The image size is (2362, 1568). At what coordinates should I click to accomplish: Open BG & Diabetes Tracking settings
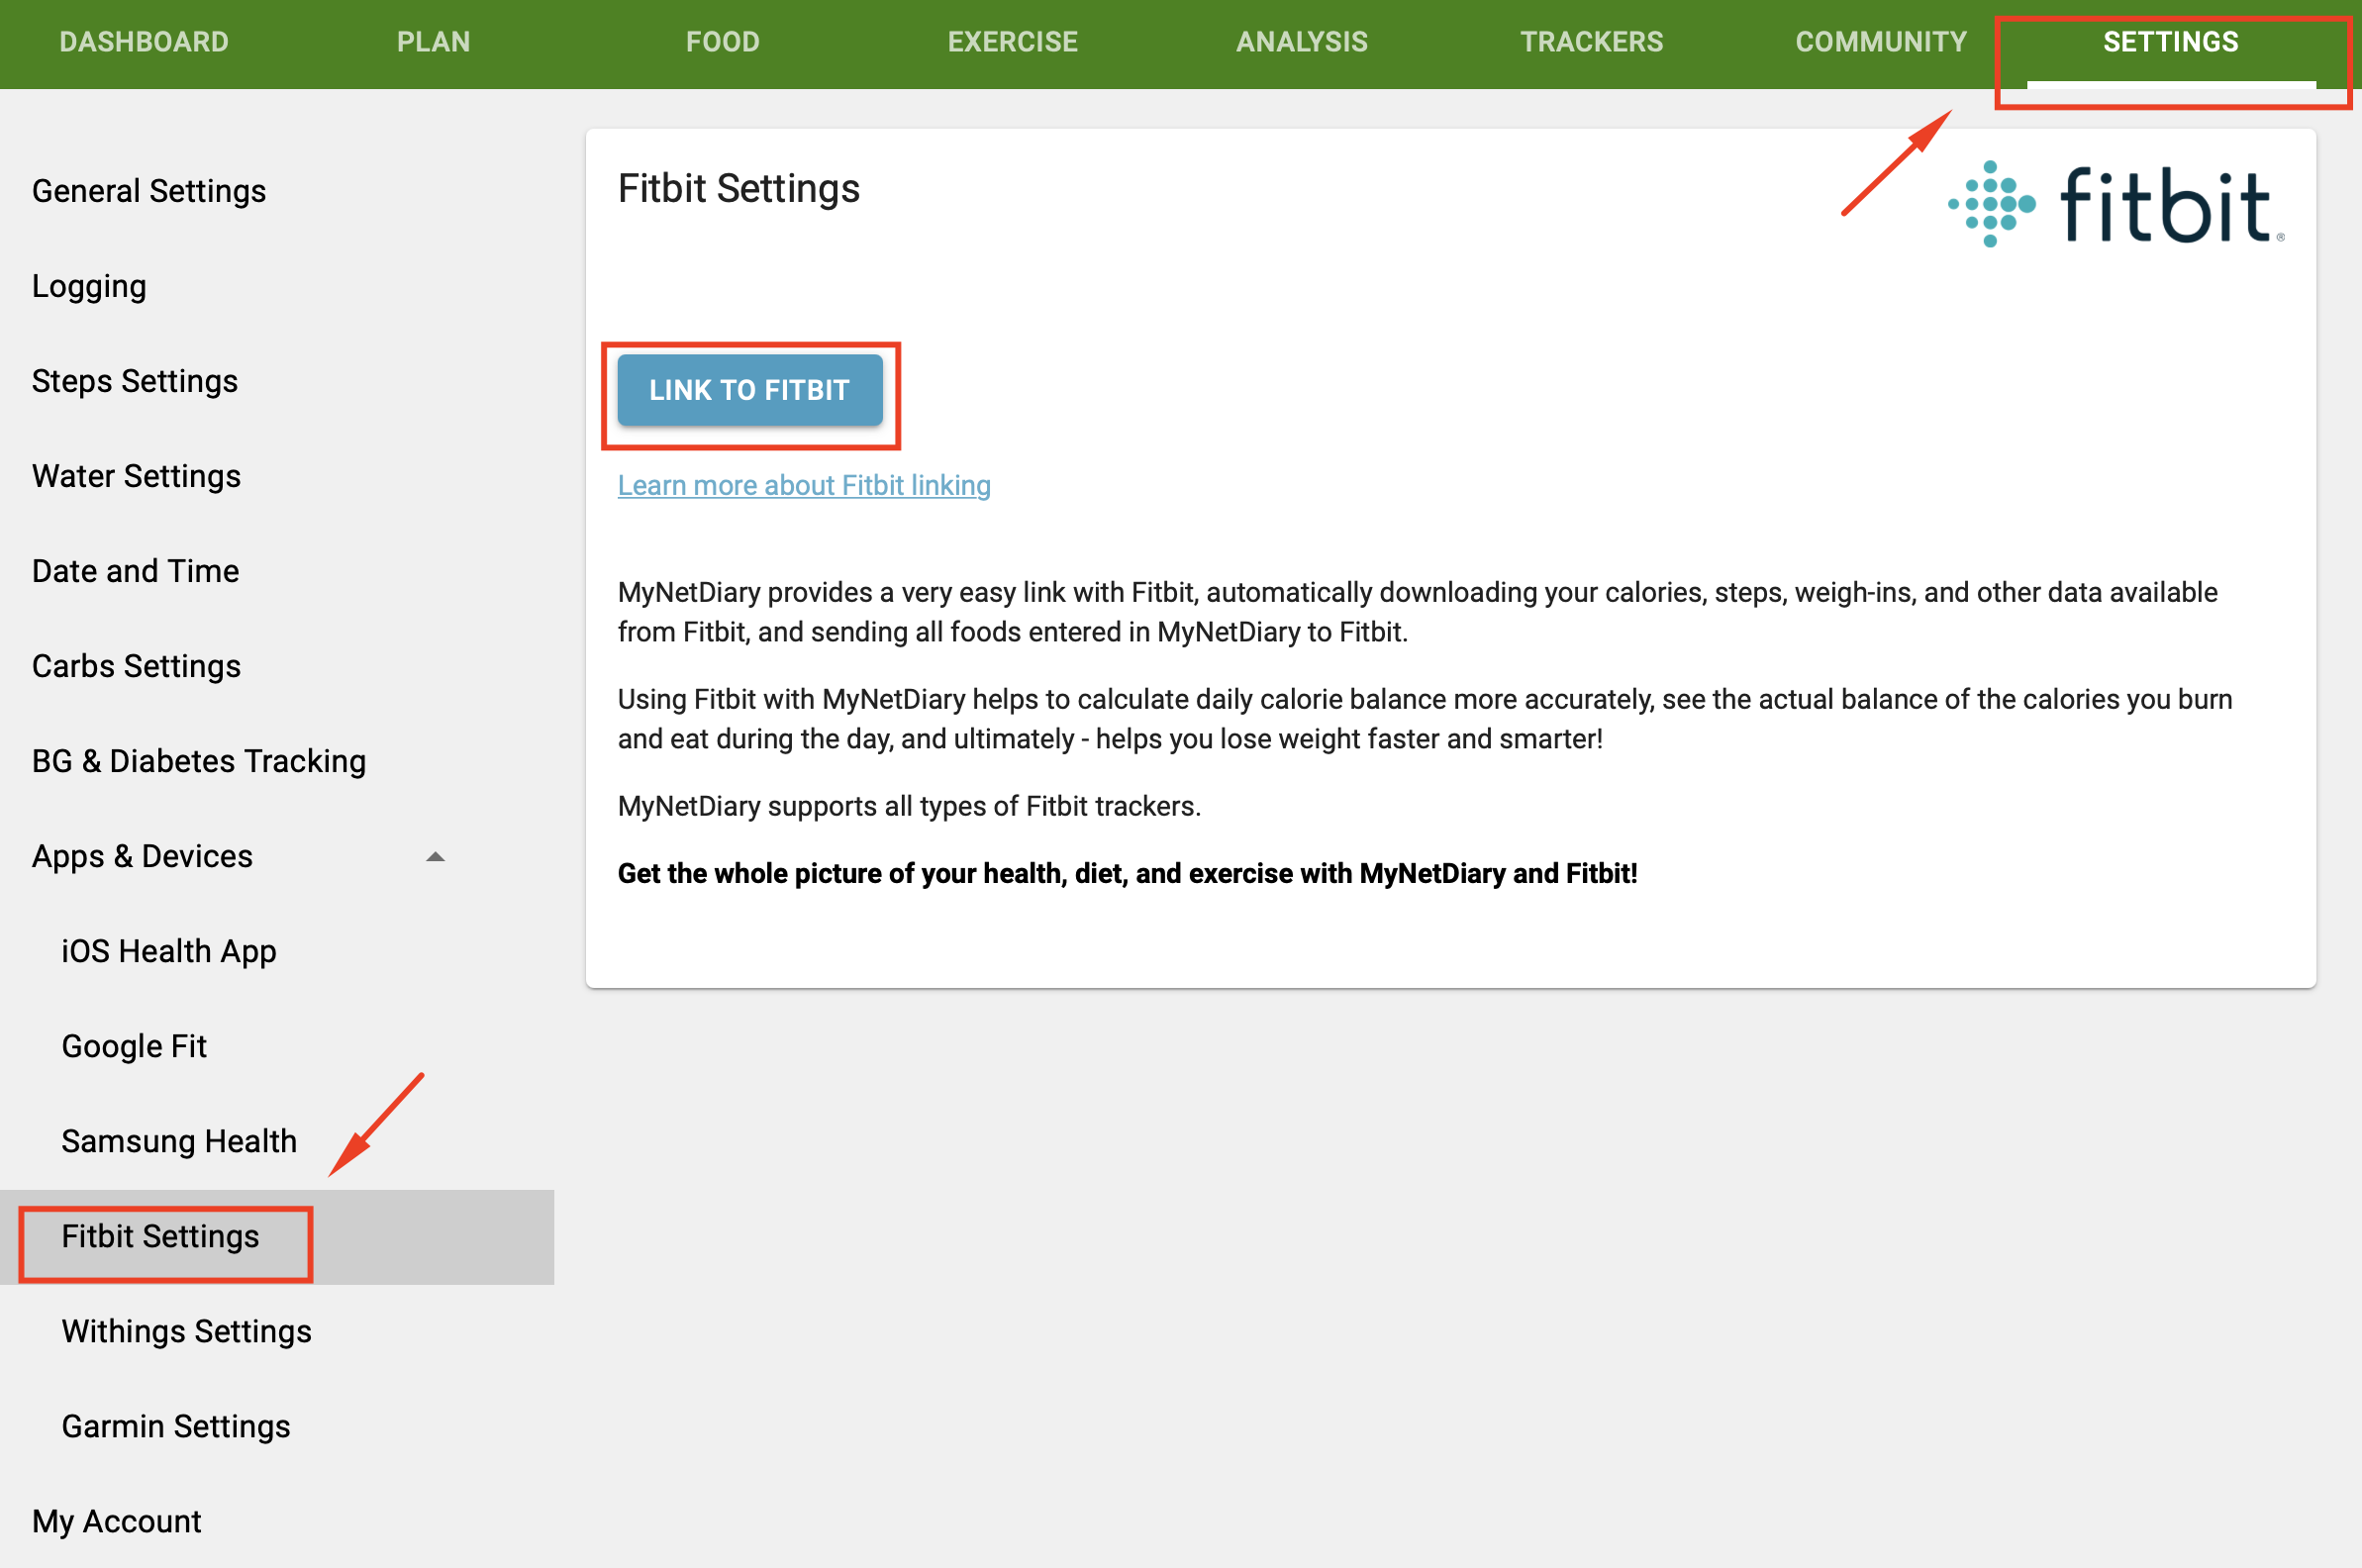point(199,761)
